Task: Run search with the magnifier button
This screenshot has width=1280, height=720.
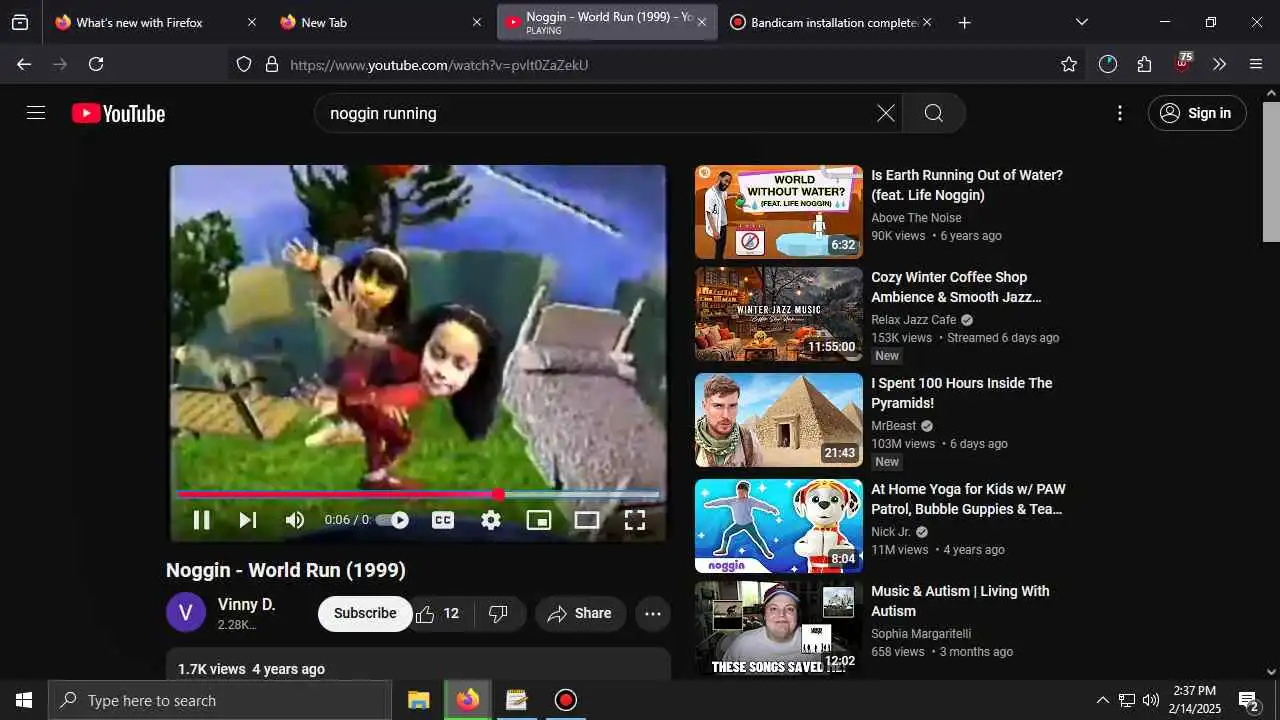Action: point(934,113)
